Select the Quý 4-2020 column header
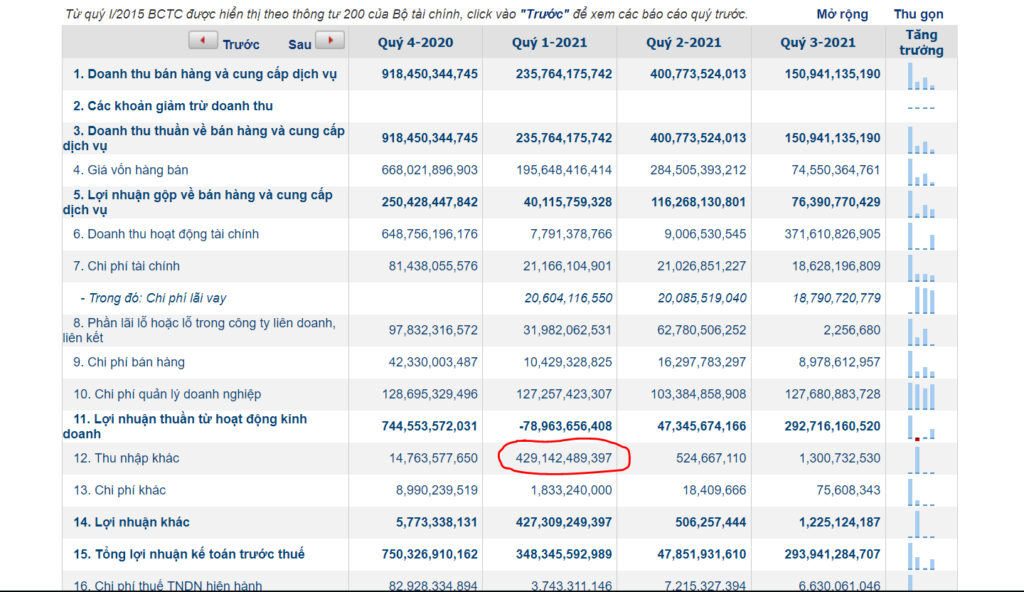This screenshot has width=1024, height=592. click(415, 42)
